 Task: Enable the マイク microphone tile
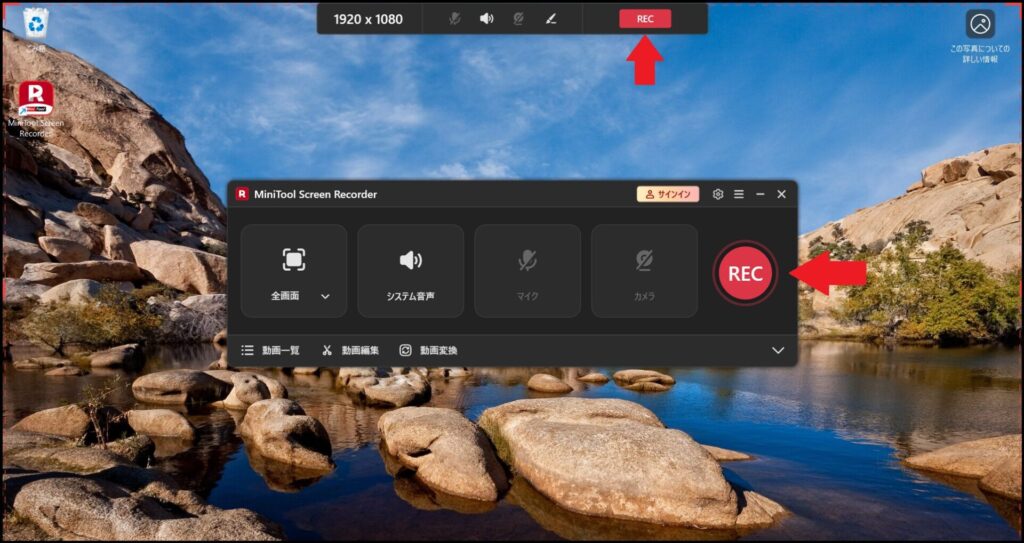coord(527,271)
